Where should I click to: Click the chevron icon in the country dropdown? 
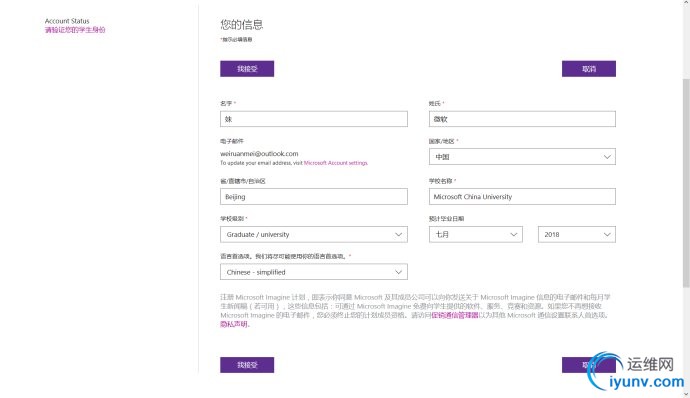(x=607, y=157)
